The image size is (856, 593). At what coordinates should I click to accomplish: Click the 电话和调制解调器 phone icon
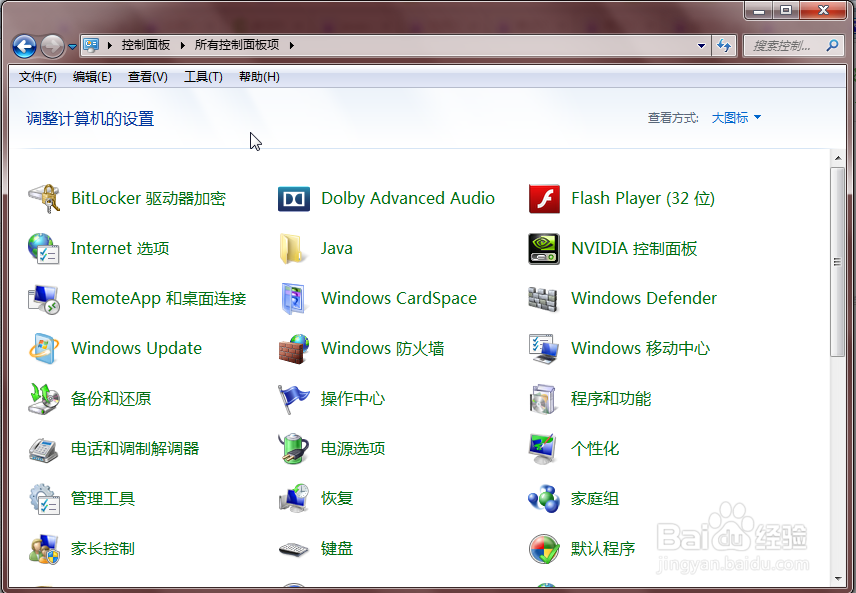pos(44,449)
